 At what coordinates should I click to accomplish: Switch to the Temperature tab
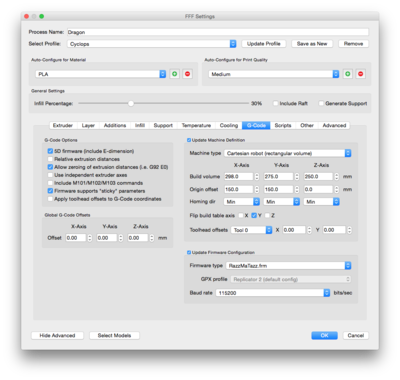coord(196,125)
